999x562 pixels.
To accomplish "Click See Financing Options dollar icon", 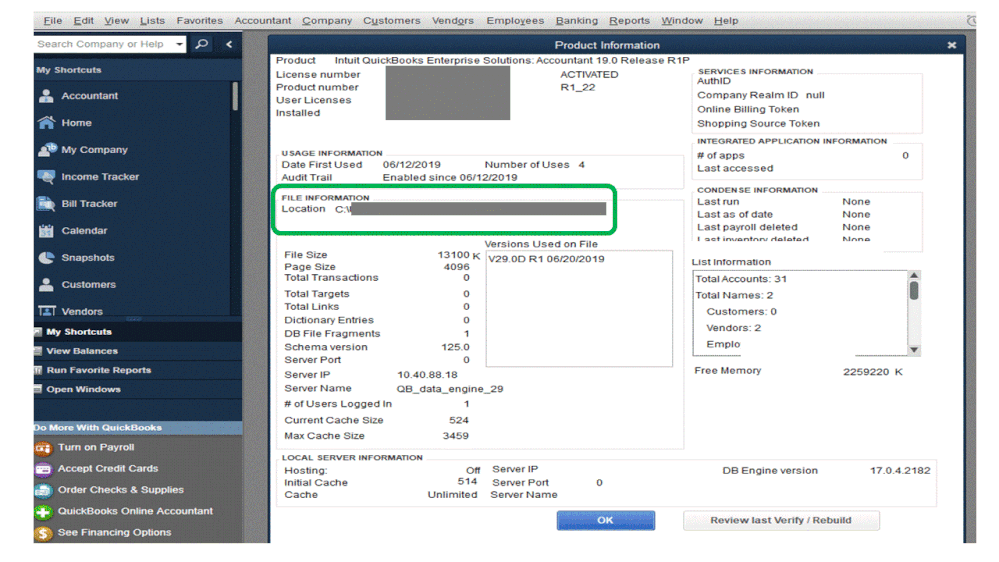I will pos(43,533).
